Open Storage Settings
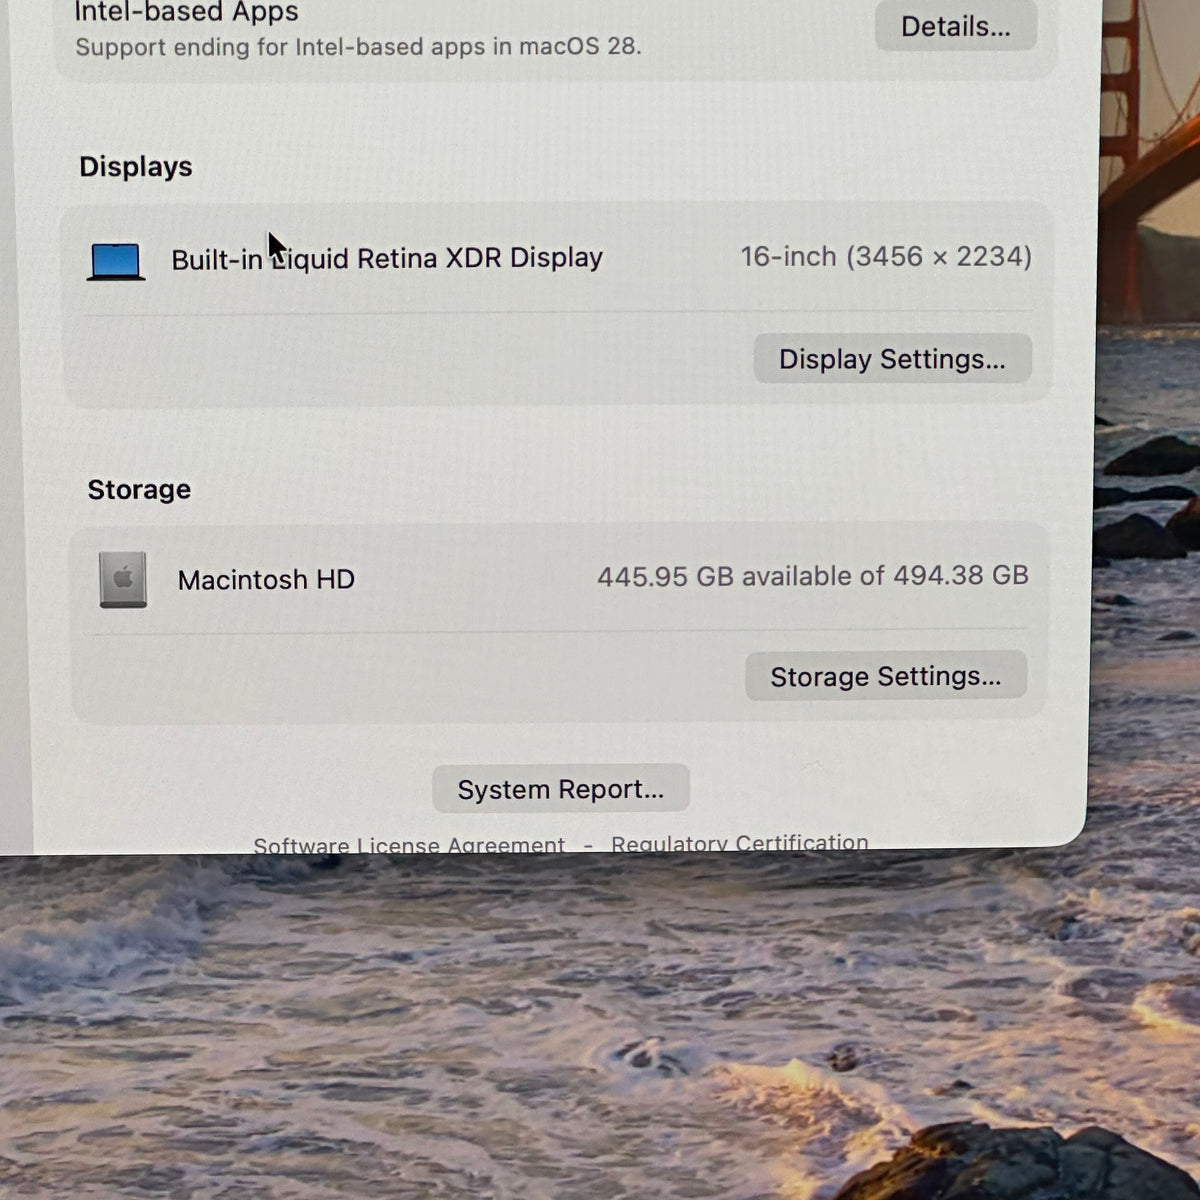The width and height of the screenshot is (1200, 1200). (885, 676)
